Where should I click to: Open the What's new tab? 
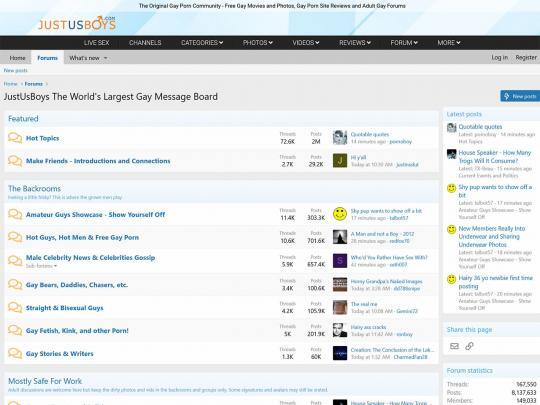pos(84,58)
